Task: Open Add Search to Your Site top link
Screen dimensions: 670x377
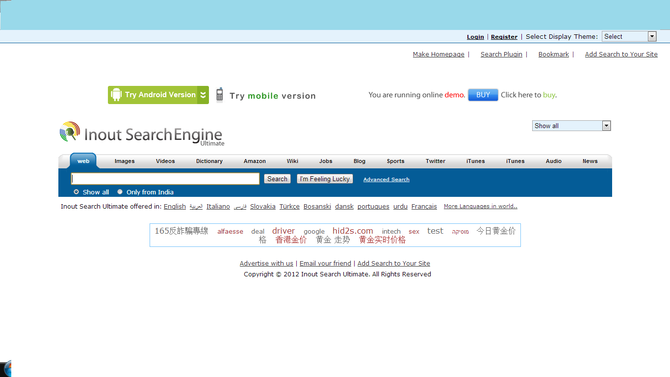Action: 621,54
